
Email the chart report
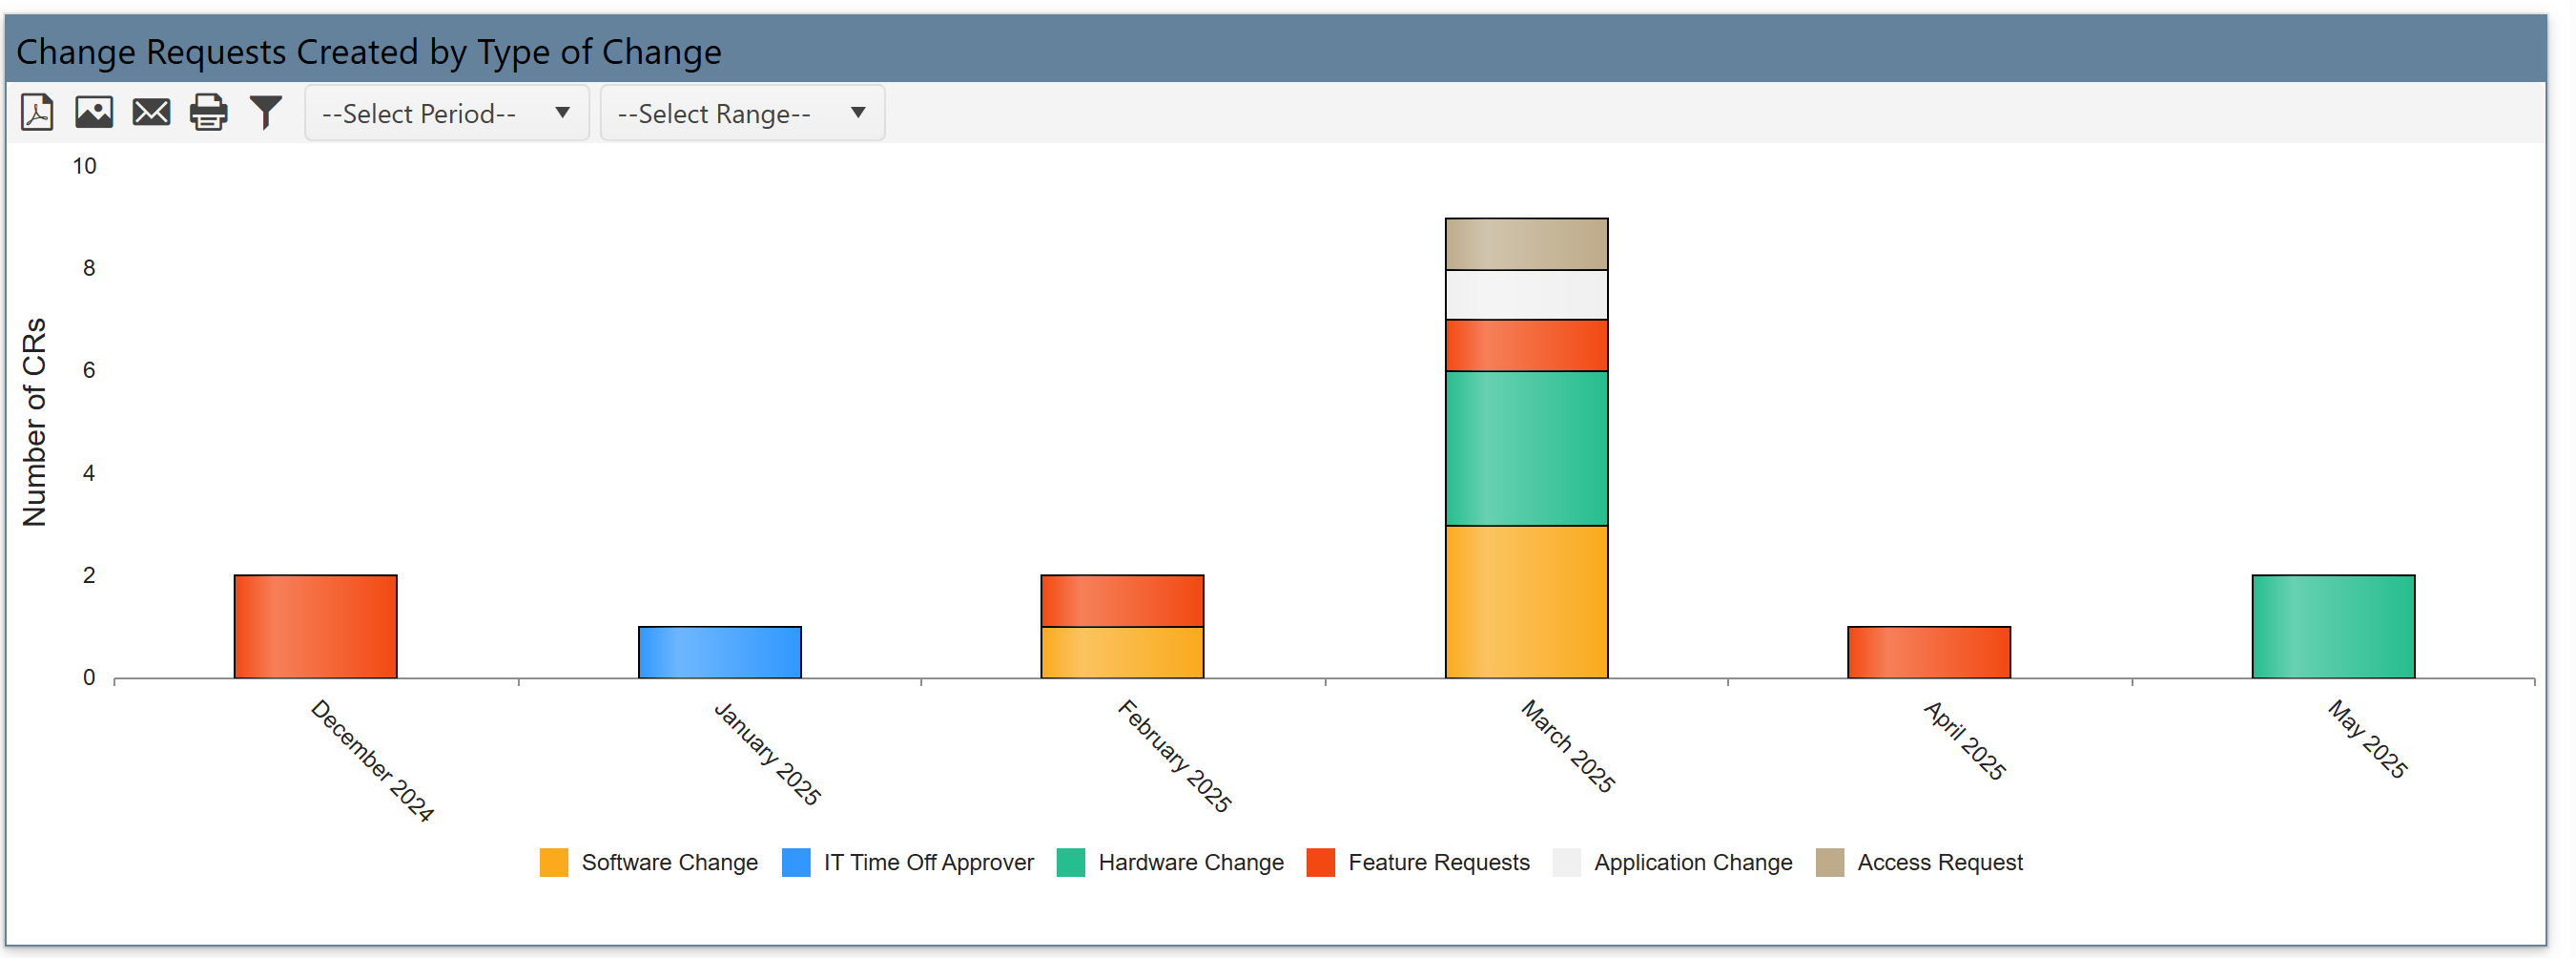(151, 112)
